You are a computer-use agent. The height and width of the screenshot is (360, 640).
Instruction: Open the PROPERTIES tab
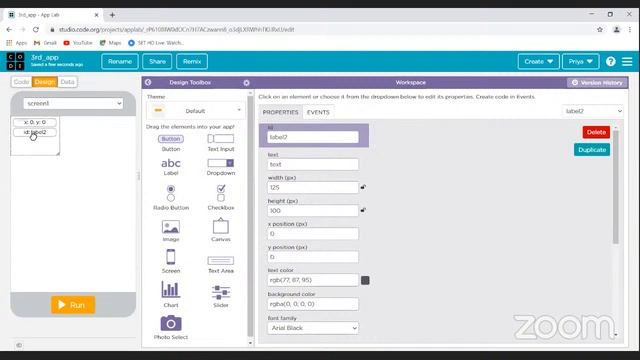point(280,112)
